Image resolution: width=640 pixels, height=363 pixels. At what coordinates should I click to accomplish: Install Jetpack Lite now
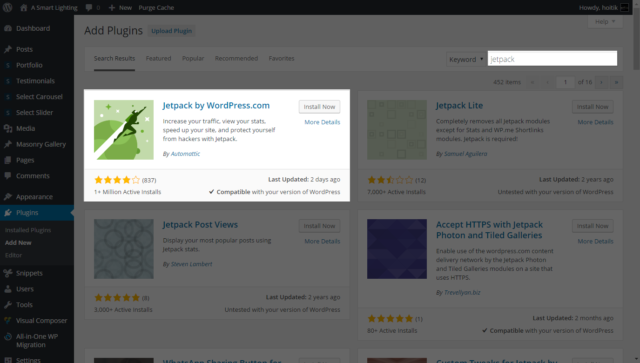click(x=593, y=107)
